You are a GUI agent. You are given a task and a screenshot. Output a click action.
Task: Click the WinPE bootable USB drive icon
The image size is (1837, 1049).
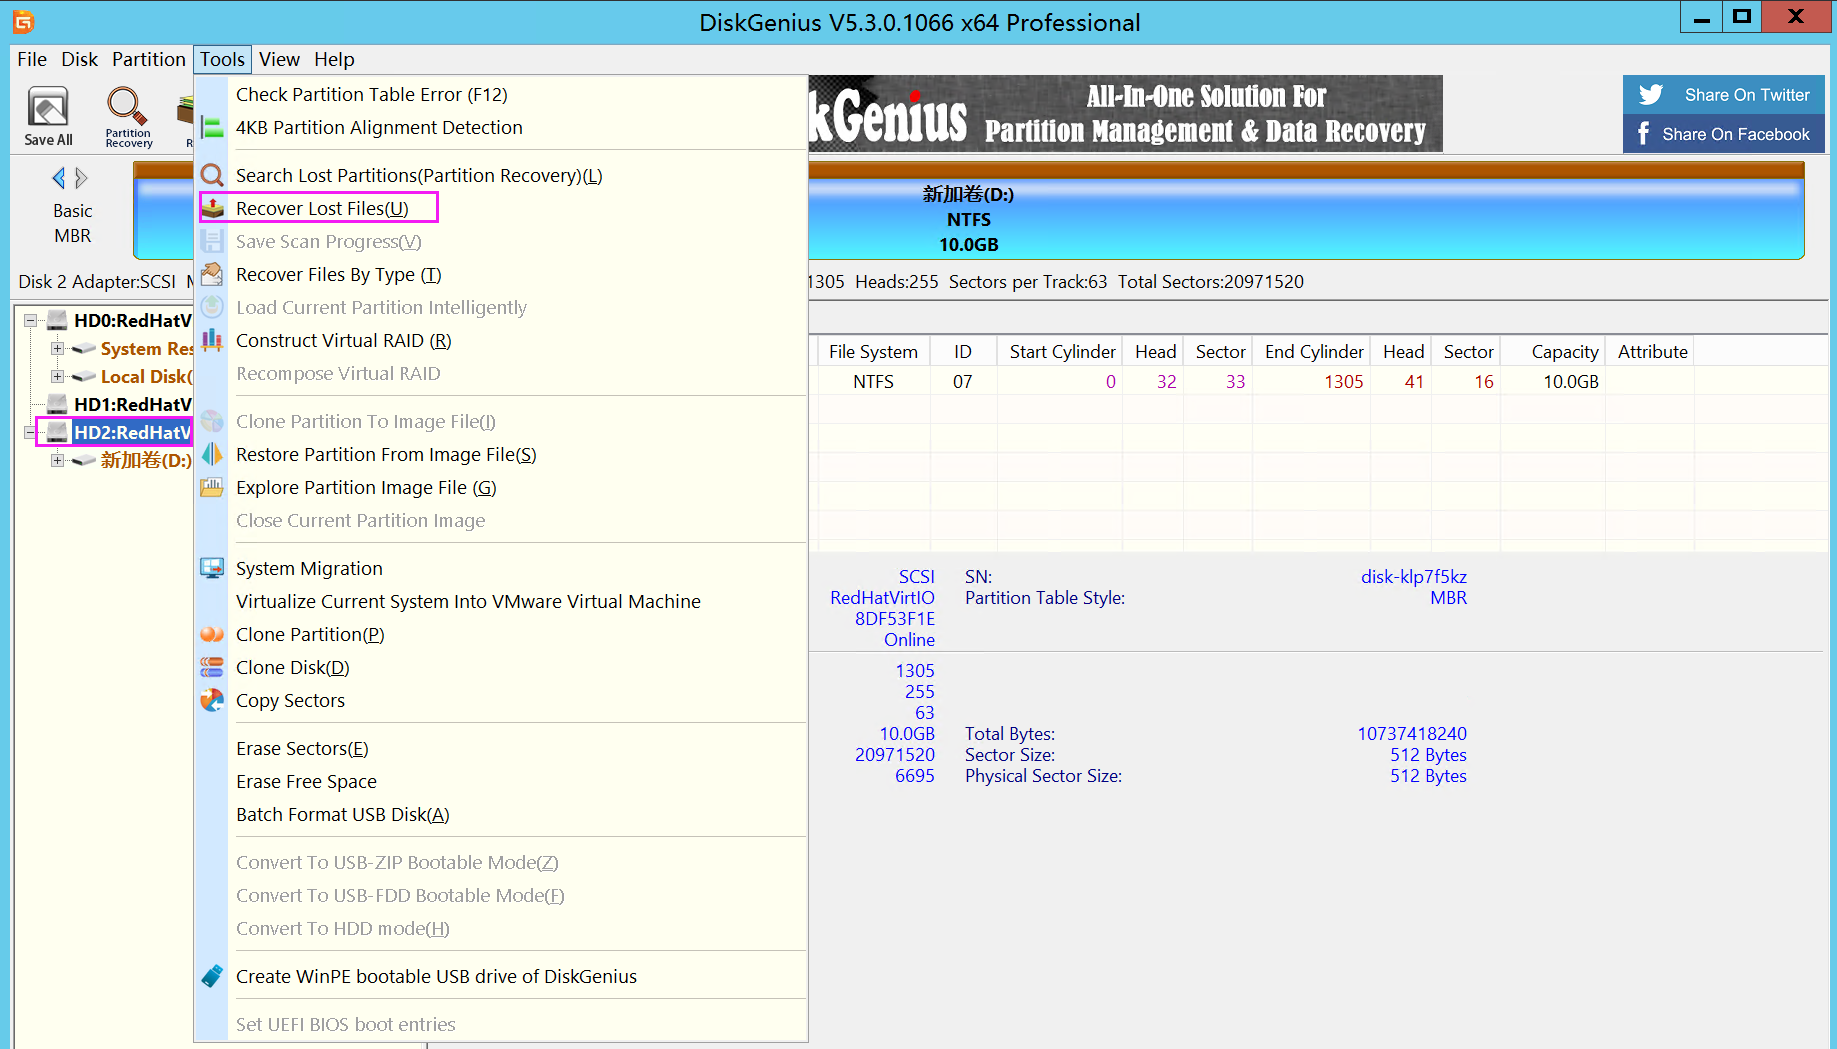pyautogui.click(x=212, y=977)
